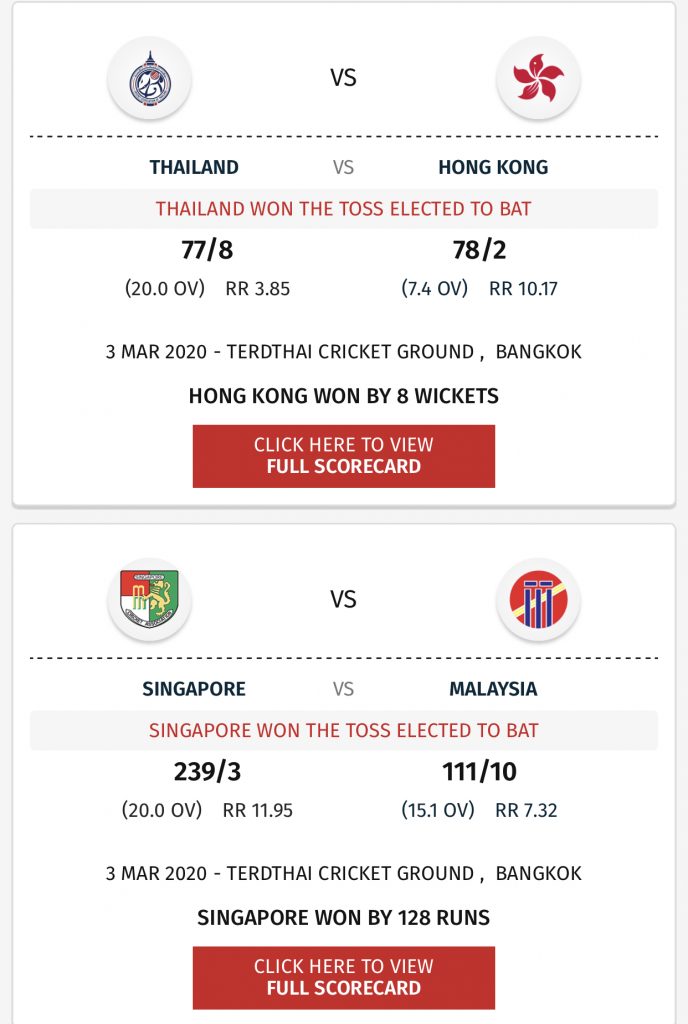Tap the Singapore won the toss banner
Viewport: 688px width, 1024px height.
pyautogui.click(x=343, y=730)
